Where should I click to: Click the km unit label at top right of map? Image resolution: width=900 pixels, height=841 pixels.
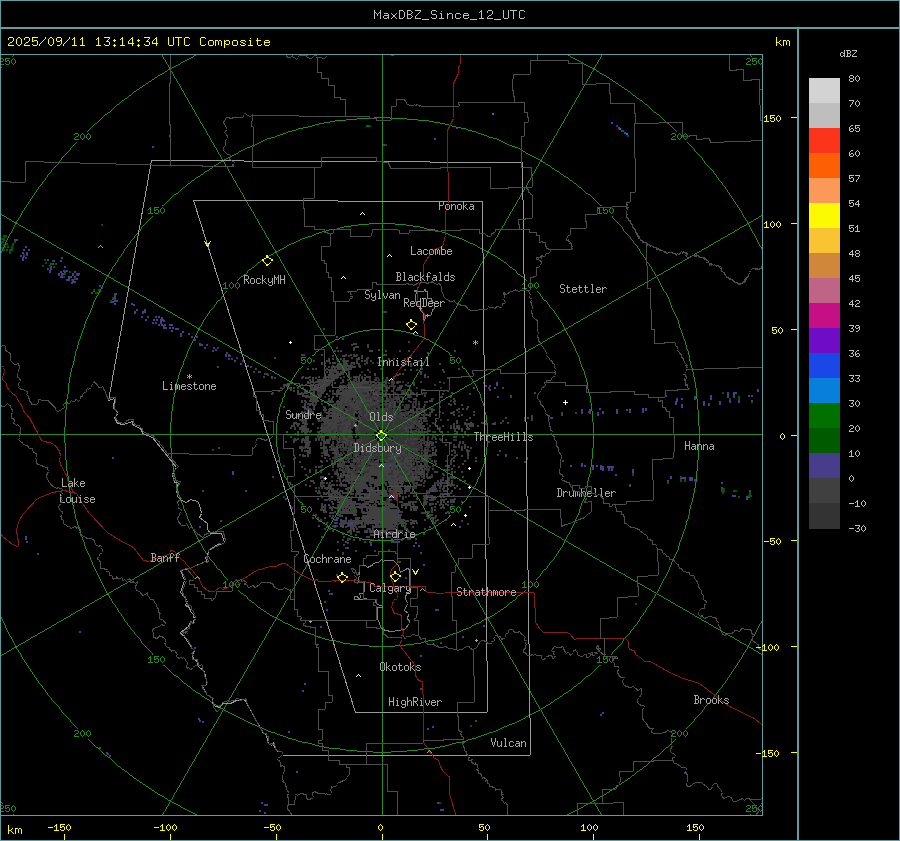[x=782, y=42]
